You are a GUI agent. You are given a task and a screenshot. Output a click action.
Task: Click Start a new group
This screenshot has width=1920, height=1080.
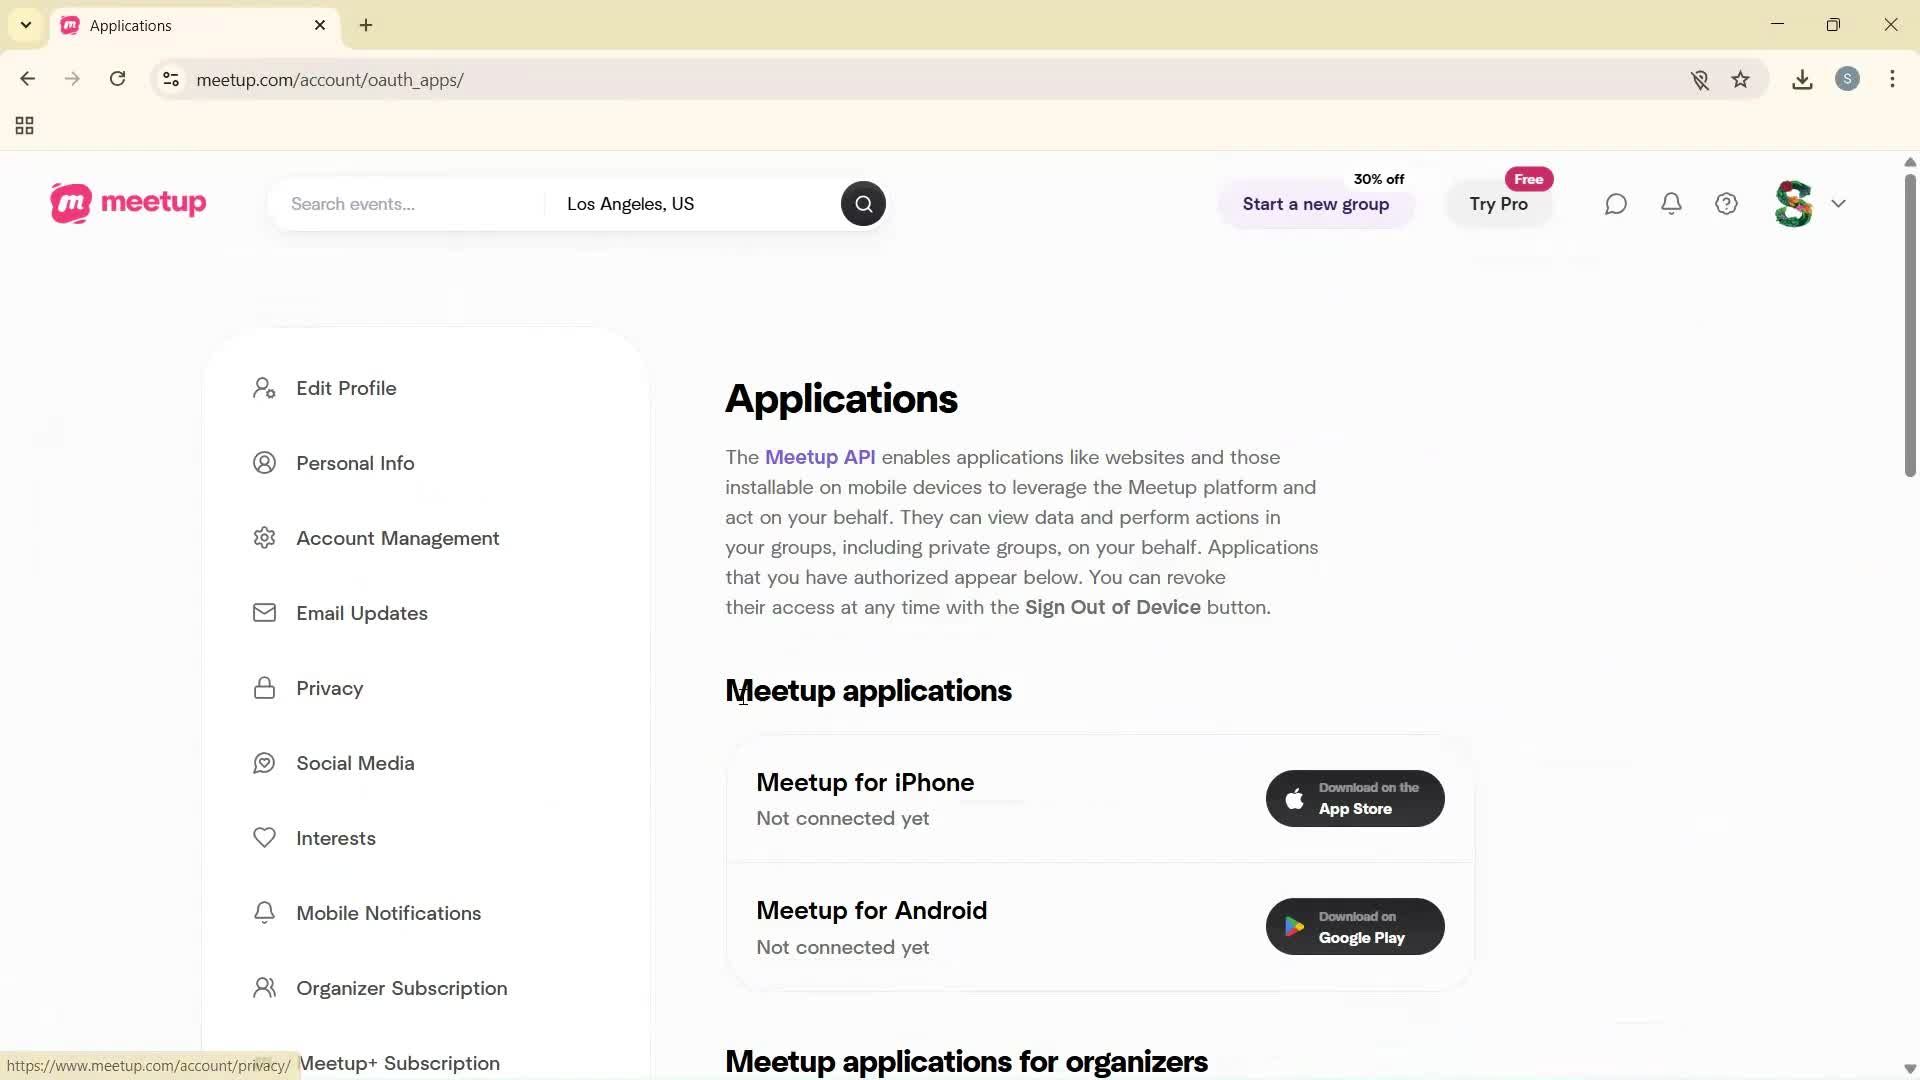[1316, 204]
